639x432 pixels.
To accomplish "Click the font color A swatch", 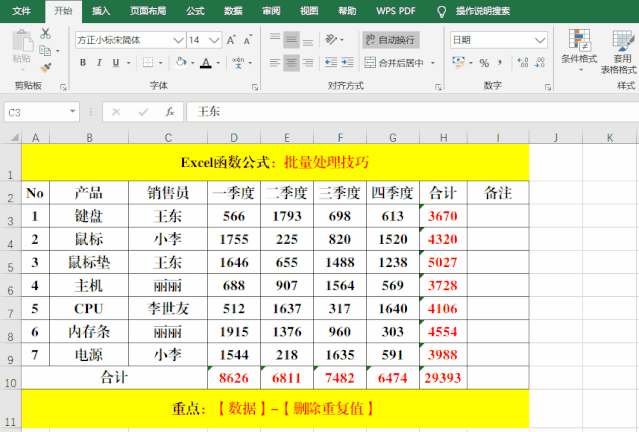I will click(x=205, y=63).
